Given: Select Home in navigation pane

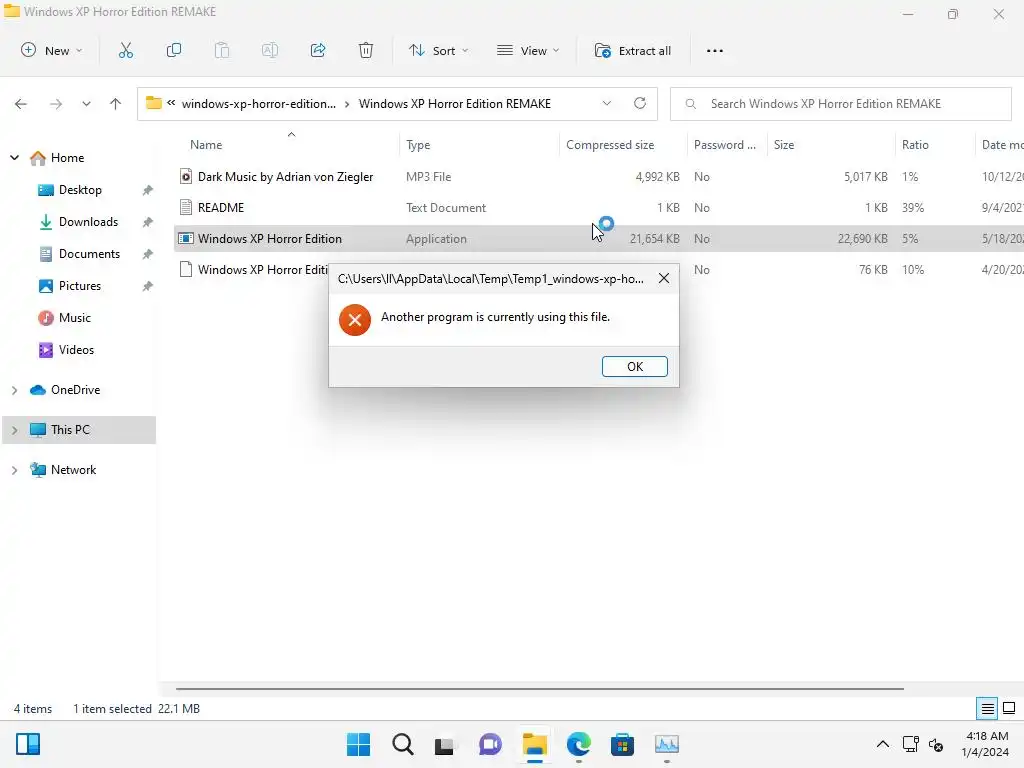Looking at the screenshot, I should (x=57, y=158).
